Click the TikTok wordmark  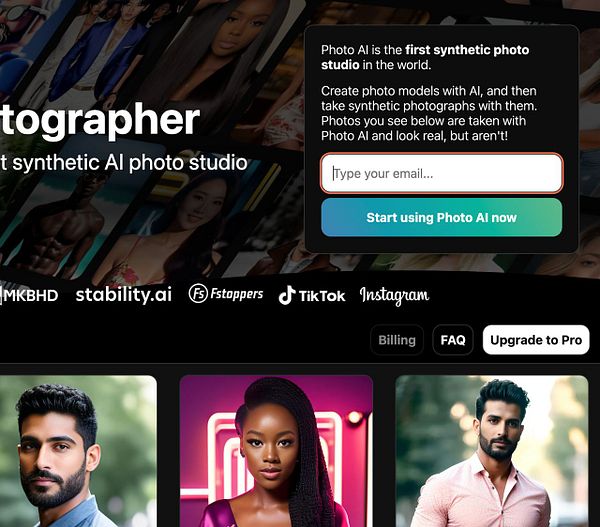point(322,296)
